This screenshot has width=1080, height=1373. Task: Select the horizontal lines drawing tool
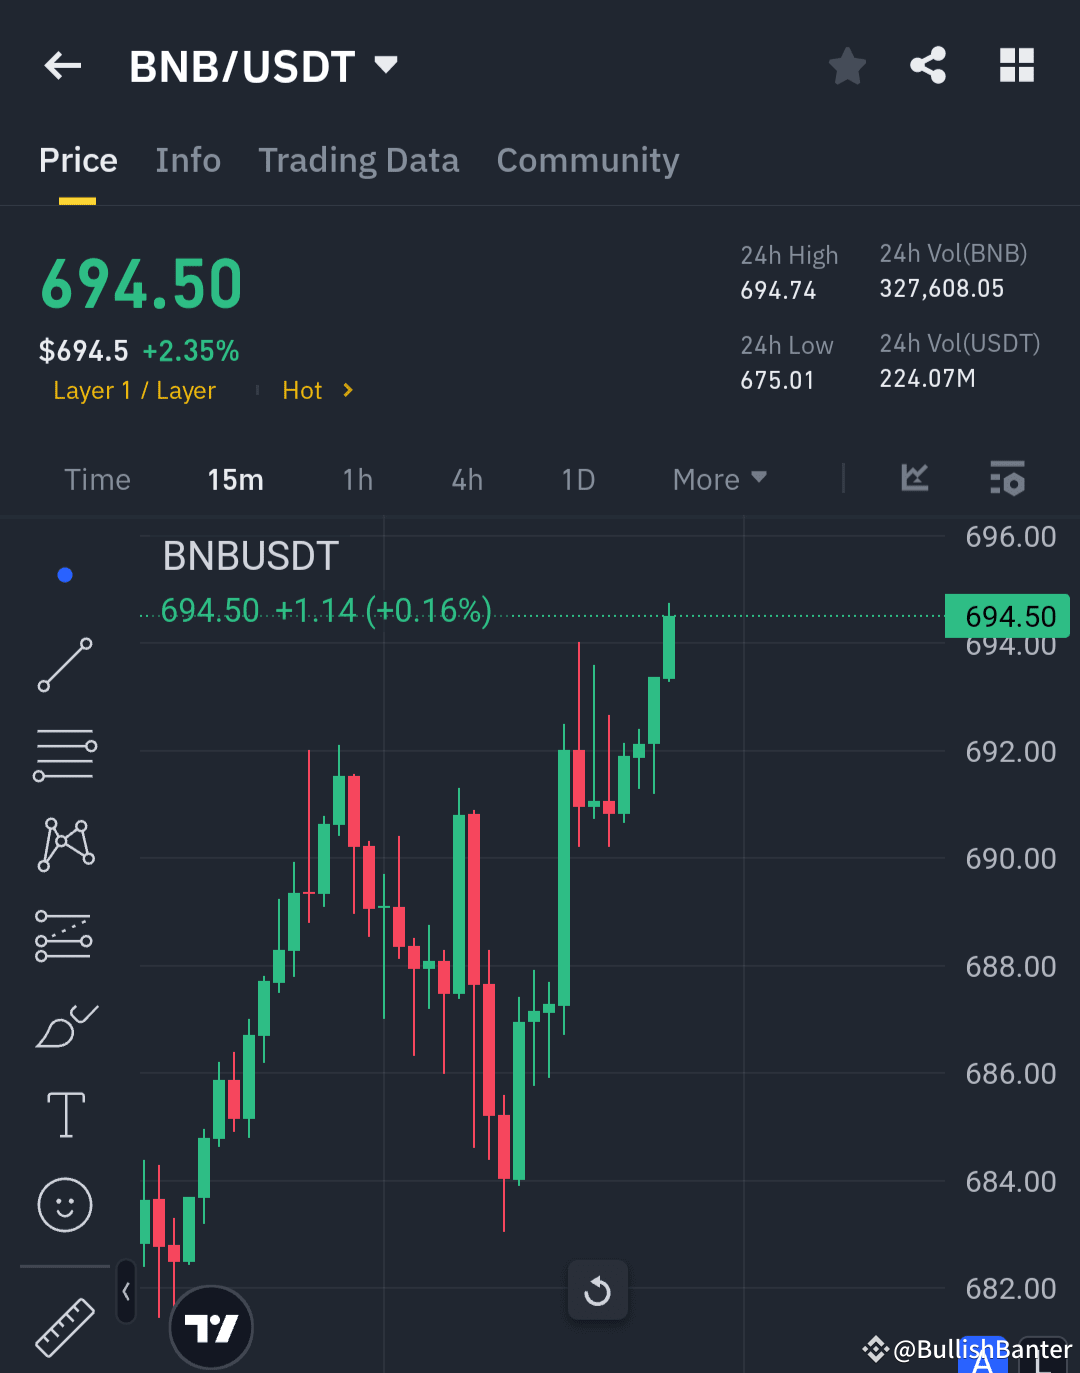click(64, 754)
